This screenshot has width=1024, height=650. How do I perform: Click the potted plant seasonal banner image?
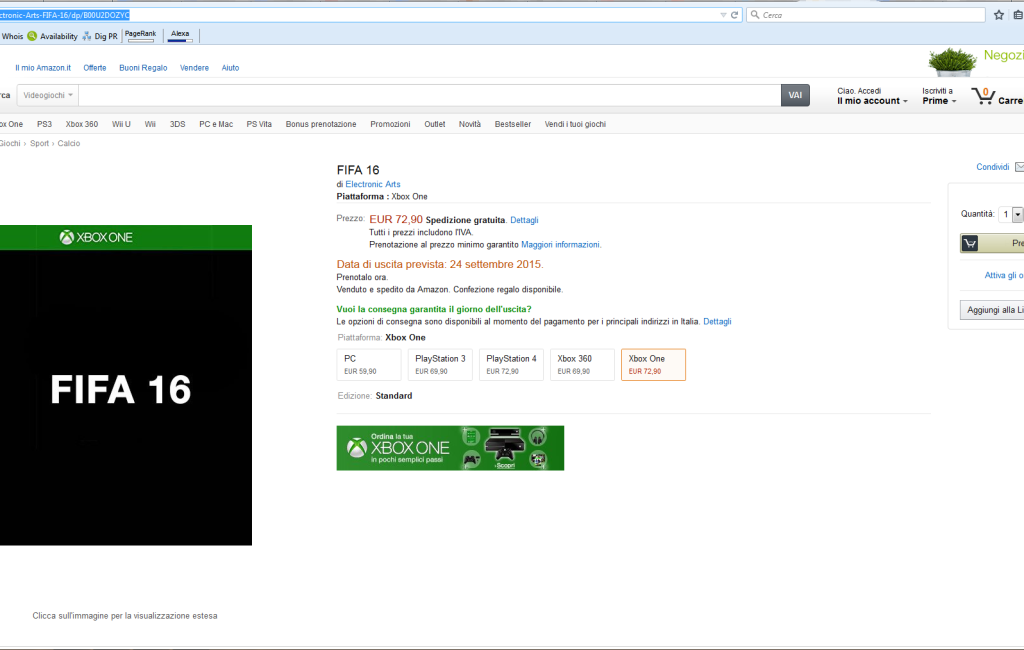952,62
